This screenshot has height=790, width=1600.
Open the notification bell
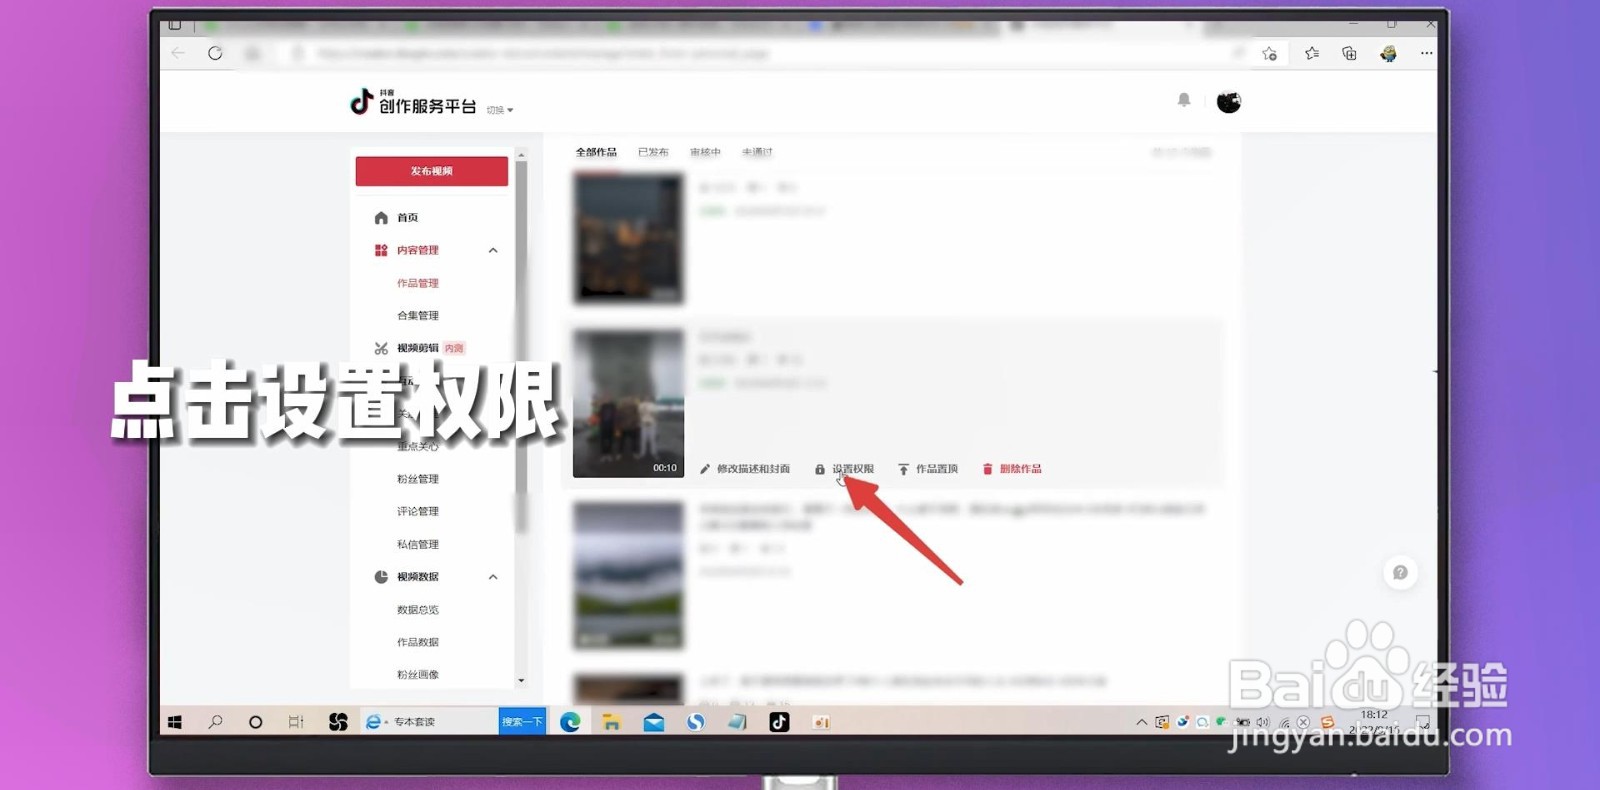point(1184,100)
